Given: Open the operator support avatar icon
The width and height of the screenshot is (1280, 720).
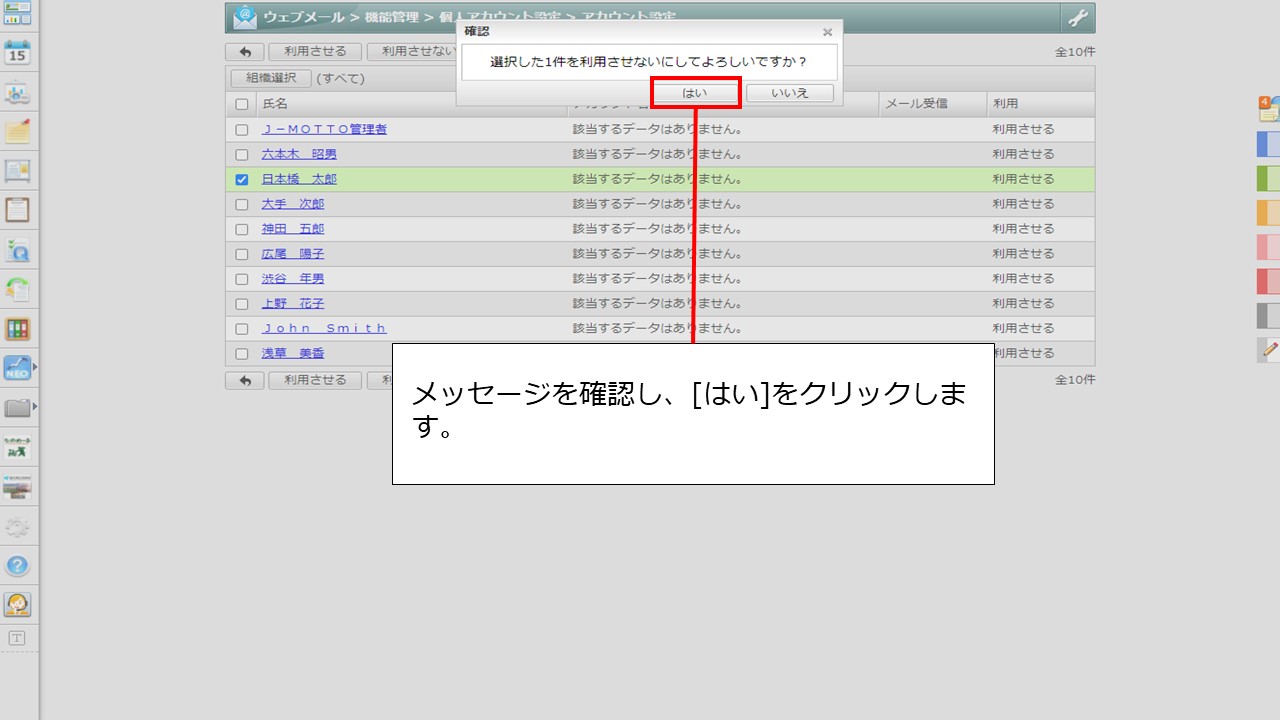Looking at the screenshot, I should [x=17, y=605].
